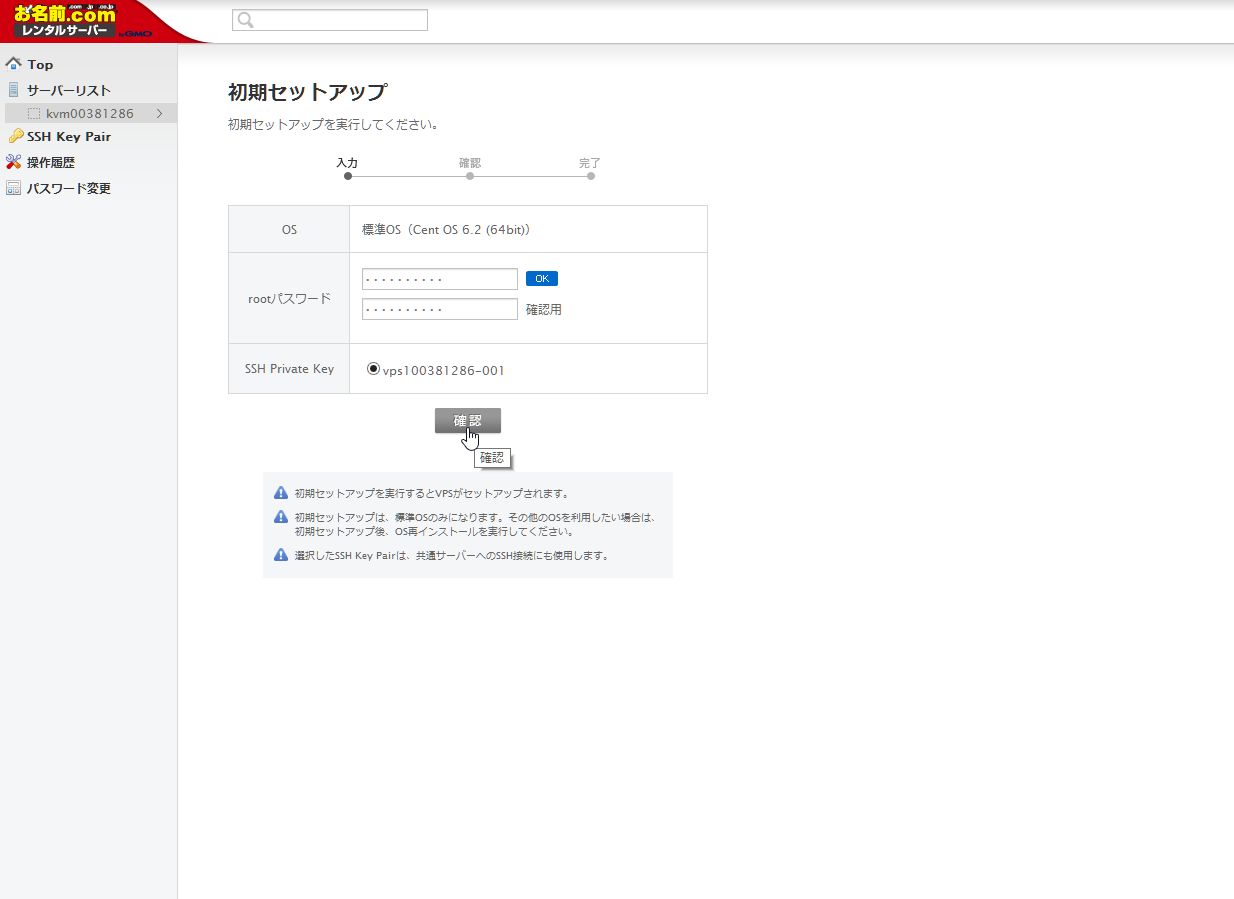Click the search magnifier icon
1234x899 pixels.
tap(246, 20)
